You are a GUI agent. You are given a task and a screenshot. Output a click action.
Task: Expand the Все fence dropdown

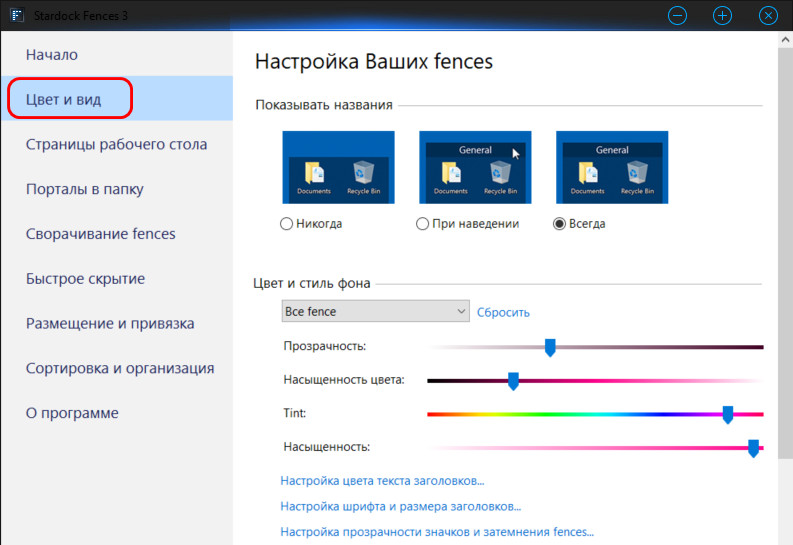coord(375,311)
